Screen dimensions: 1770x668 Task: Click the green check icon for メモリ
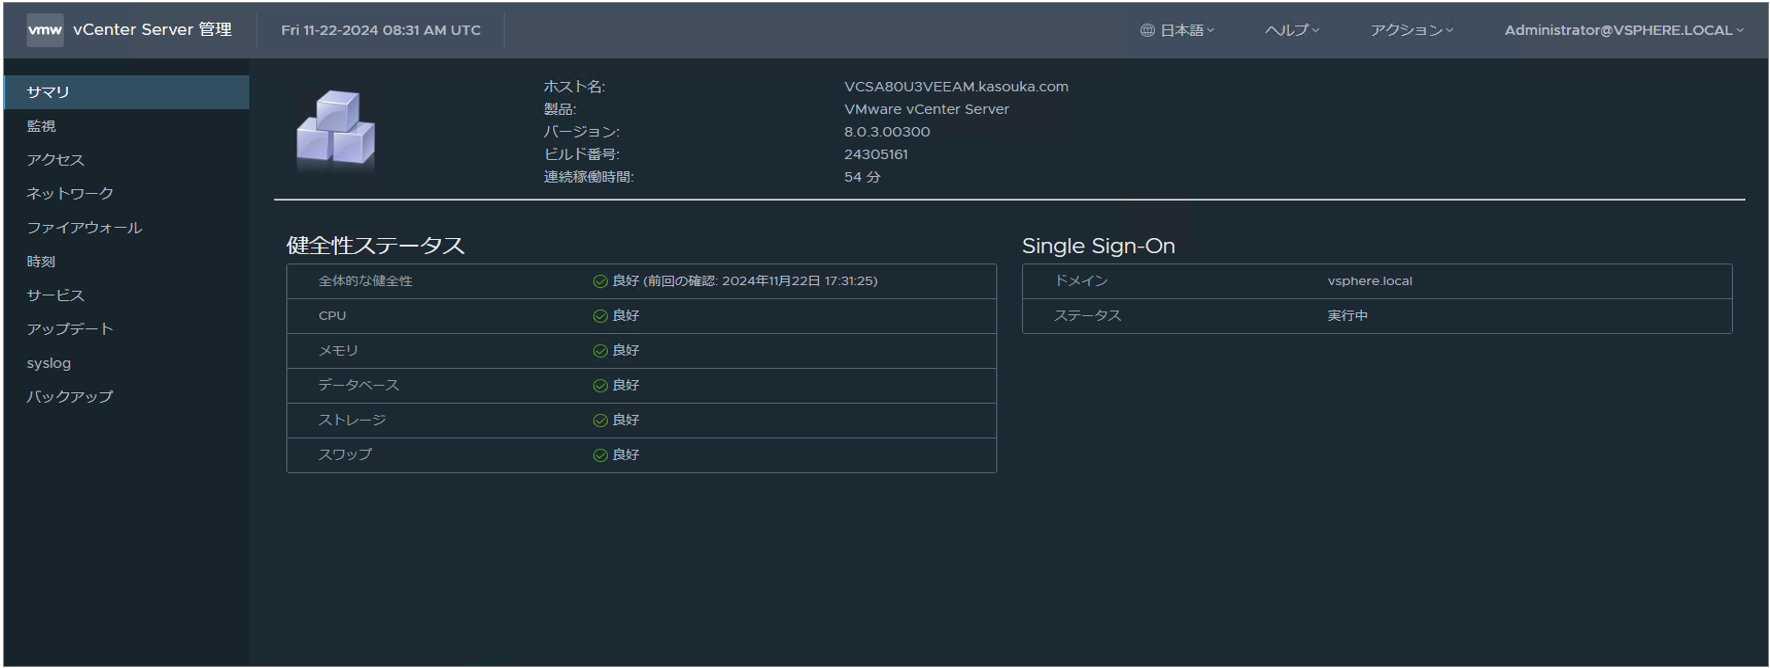pyautogui.click(x=600, y=351)
